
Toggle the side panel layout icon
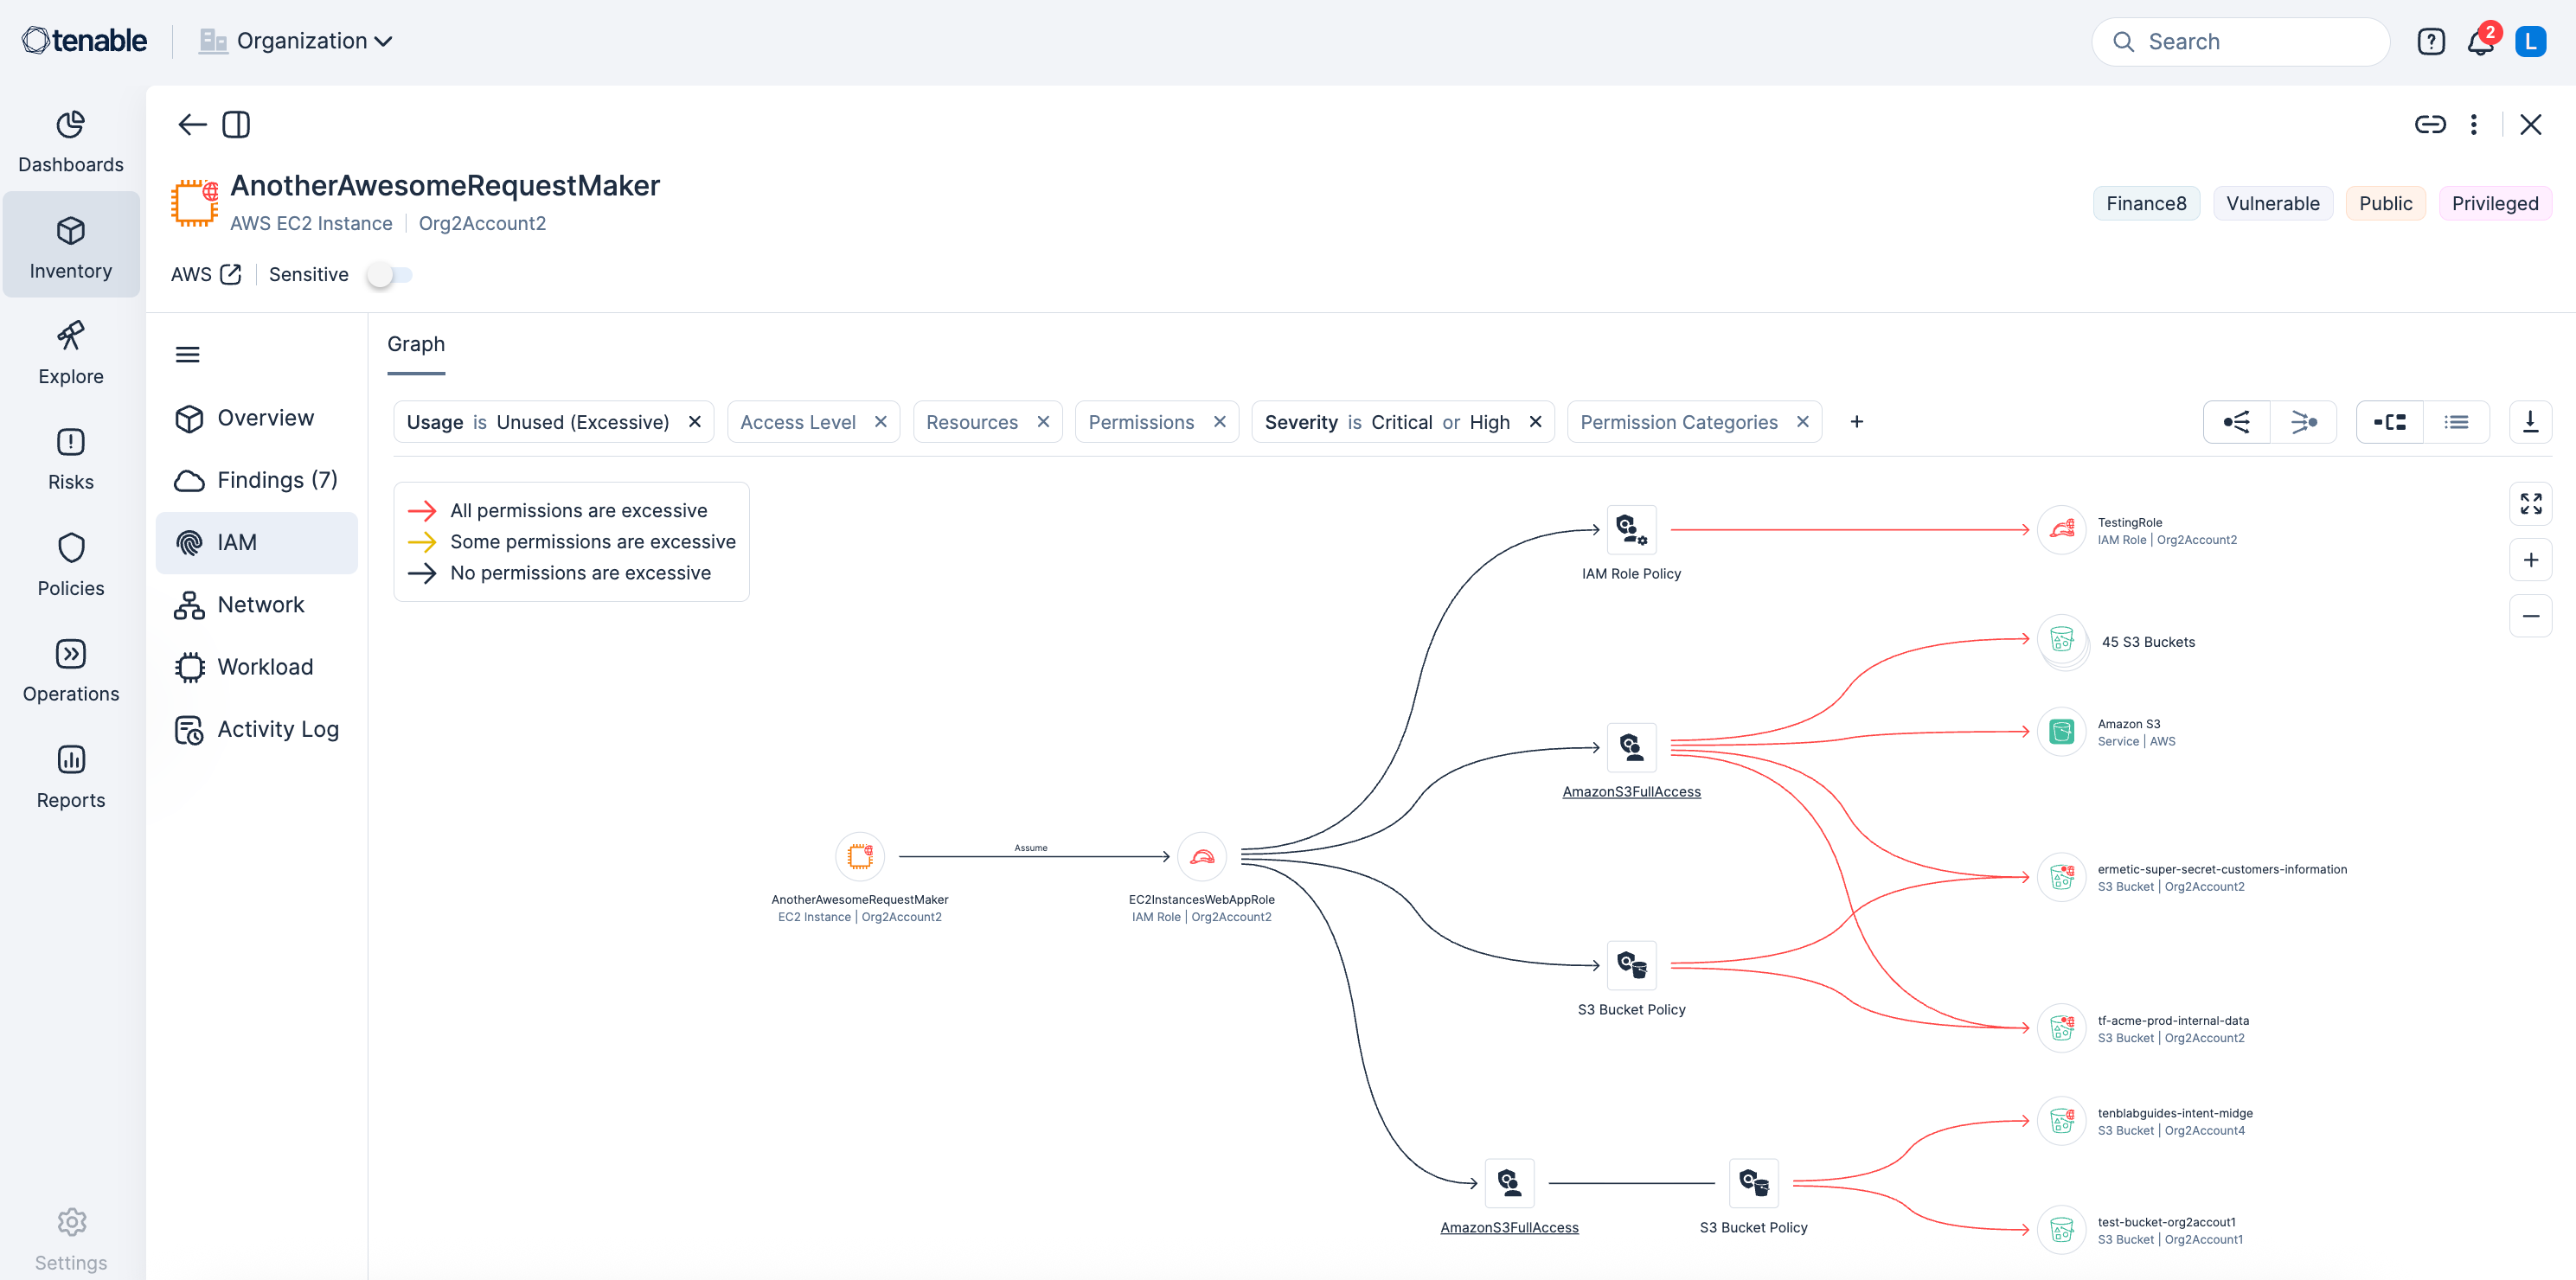pyautogui.click(x=236, y=124)
